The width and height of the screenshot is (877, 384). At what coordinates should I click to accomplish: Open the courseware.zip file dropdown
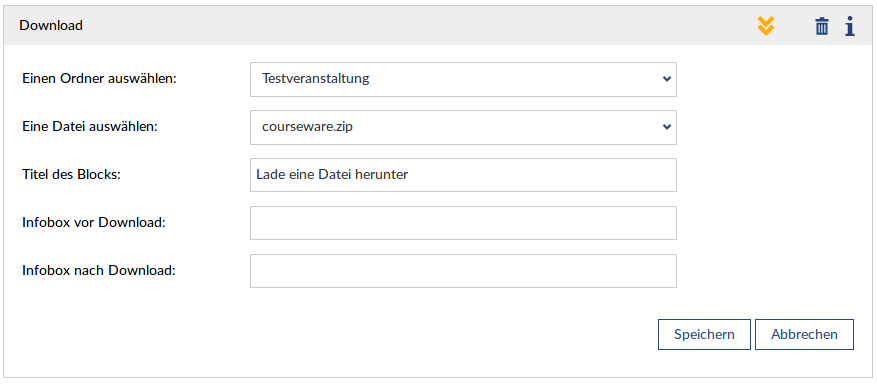pos(463,127)
